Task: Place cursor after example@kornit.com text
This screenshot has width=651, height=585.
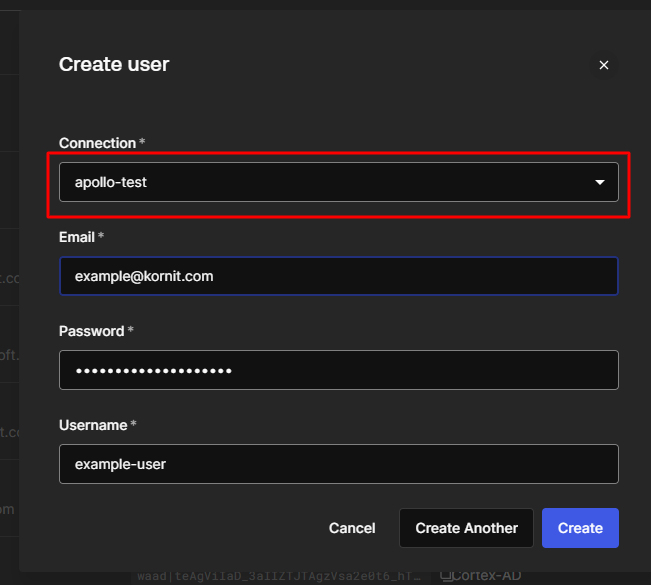Action: tap(216, 276)
